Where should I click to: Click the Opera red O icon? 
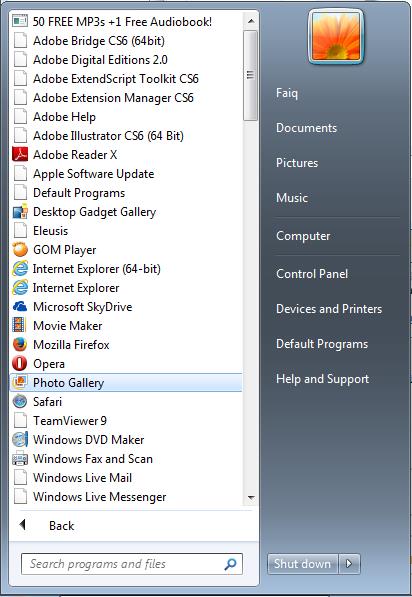20,364
